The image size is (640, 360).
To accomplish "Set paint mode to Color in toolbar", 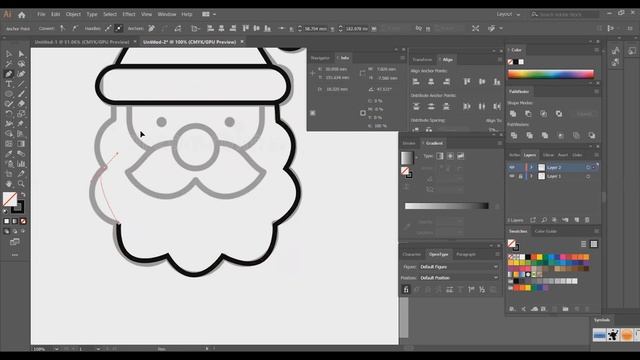I will click(x=6, y=221).
